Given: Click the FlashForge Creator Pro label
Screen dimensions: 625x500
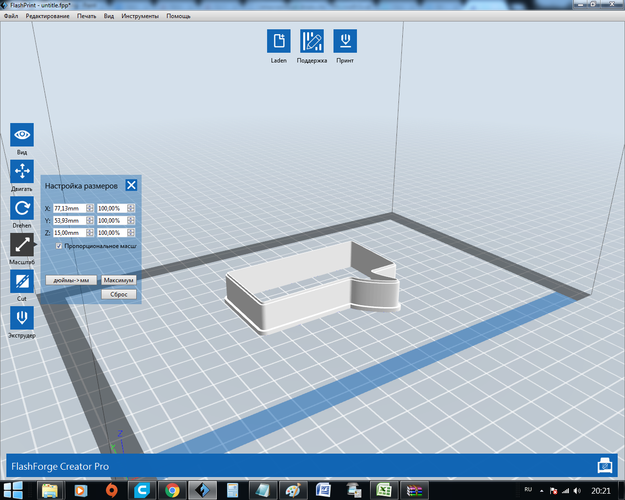Looking at the screenshot, I should click(60, 466).
